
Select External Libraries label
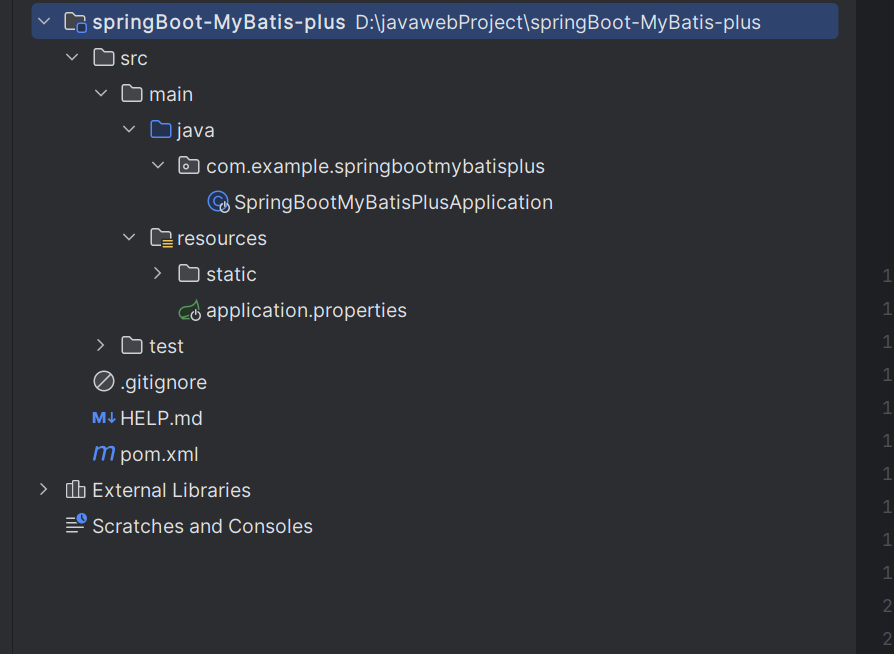click(x=172, y=490)
